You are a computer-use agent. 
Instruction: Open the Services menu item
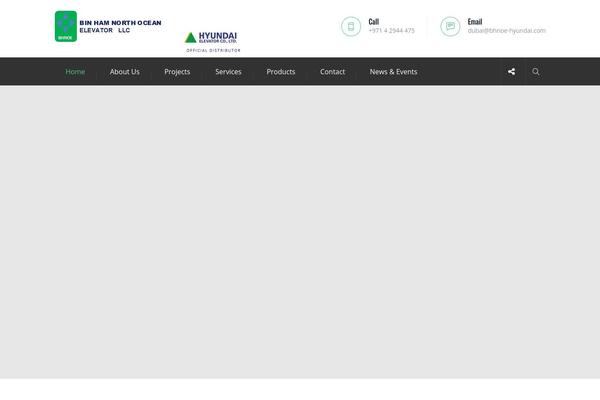pos(228,72)
